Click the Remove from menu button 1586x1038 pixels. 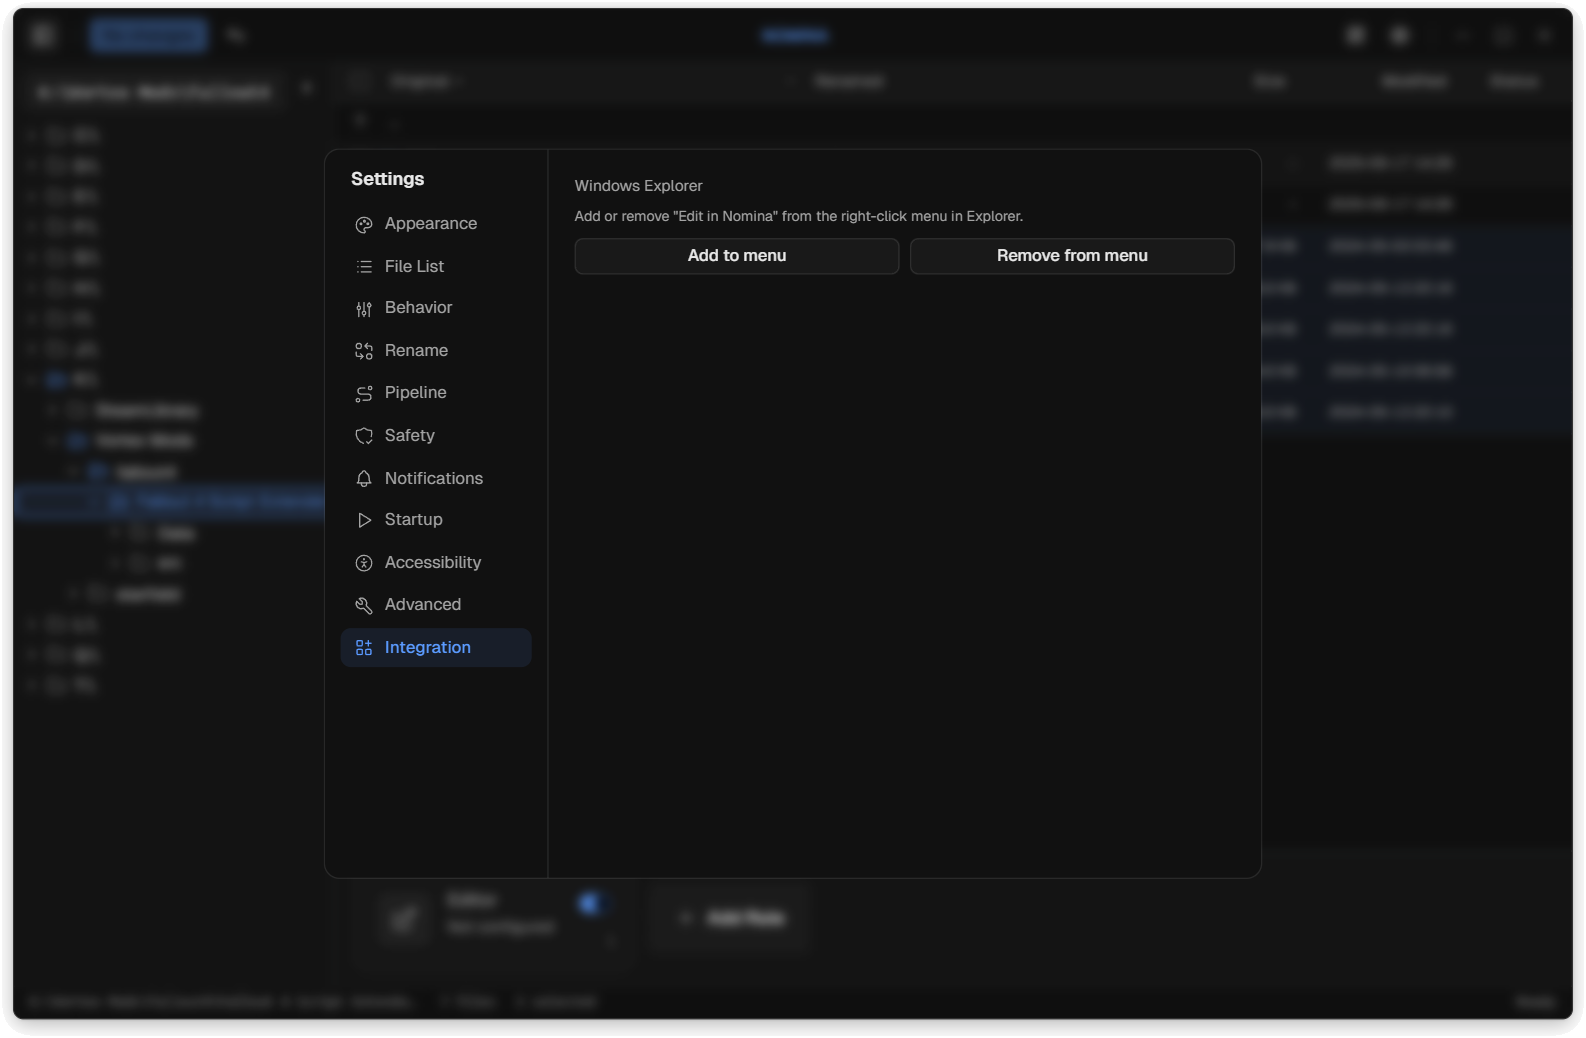[x=1071, y=256]
